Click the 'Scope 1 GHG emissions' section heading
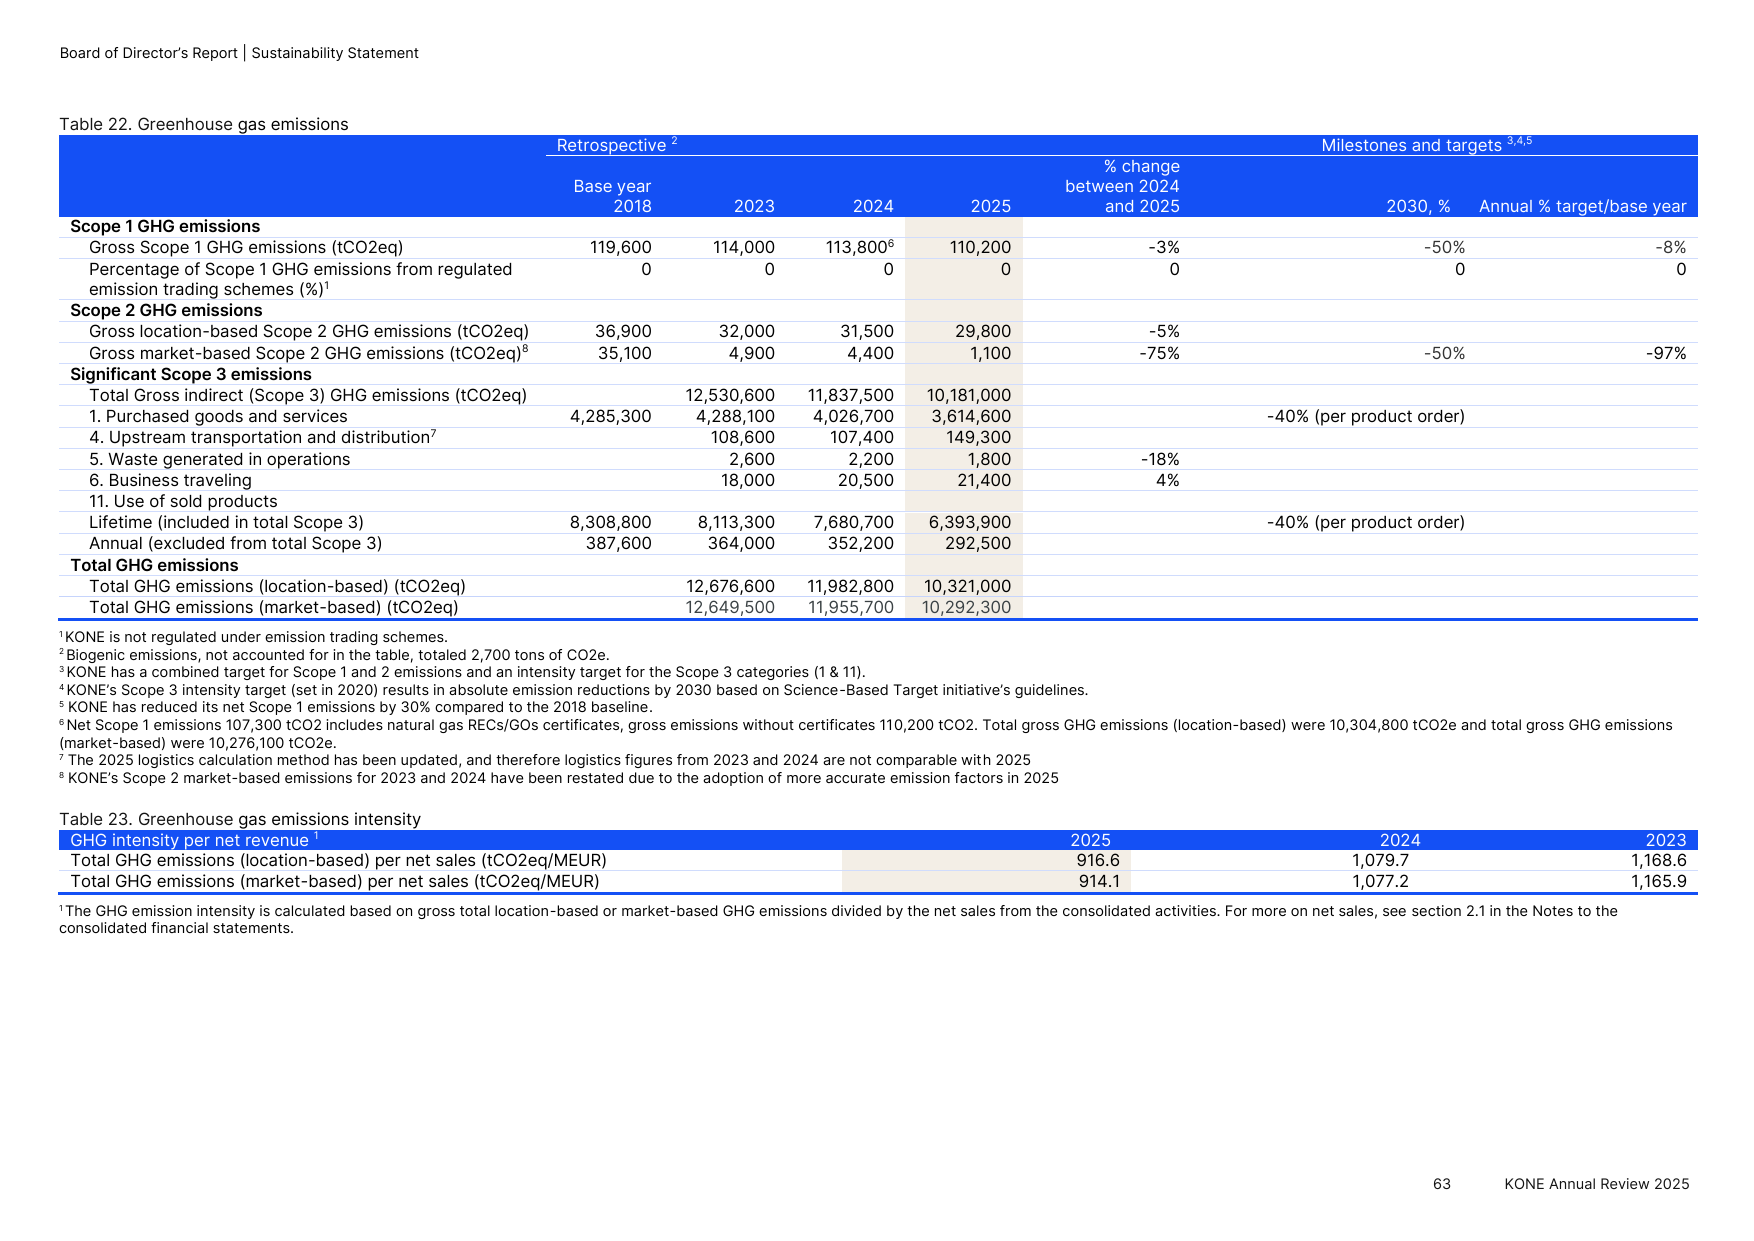 pos(165,227)
